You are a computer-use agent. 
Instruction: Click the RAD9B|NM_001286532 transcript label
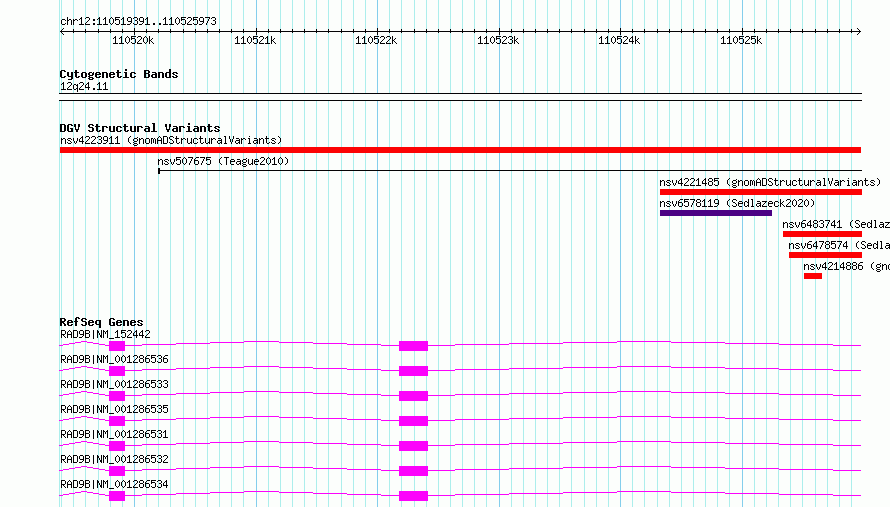pos(114,459)
